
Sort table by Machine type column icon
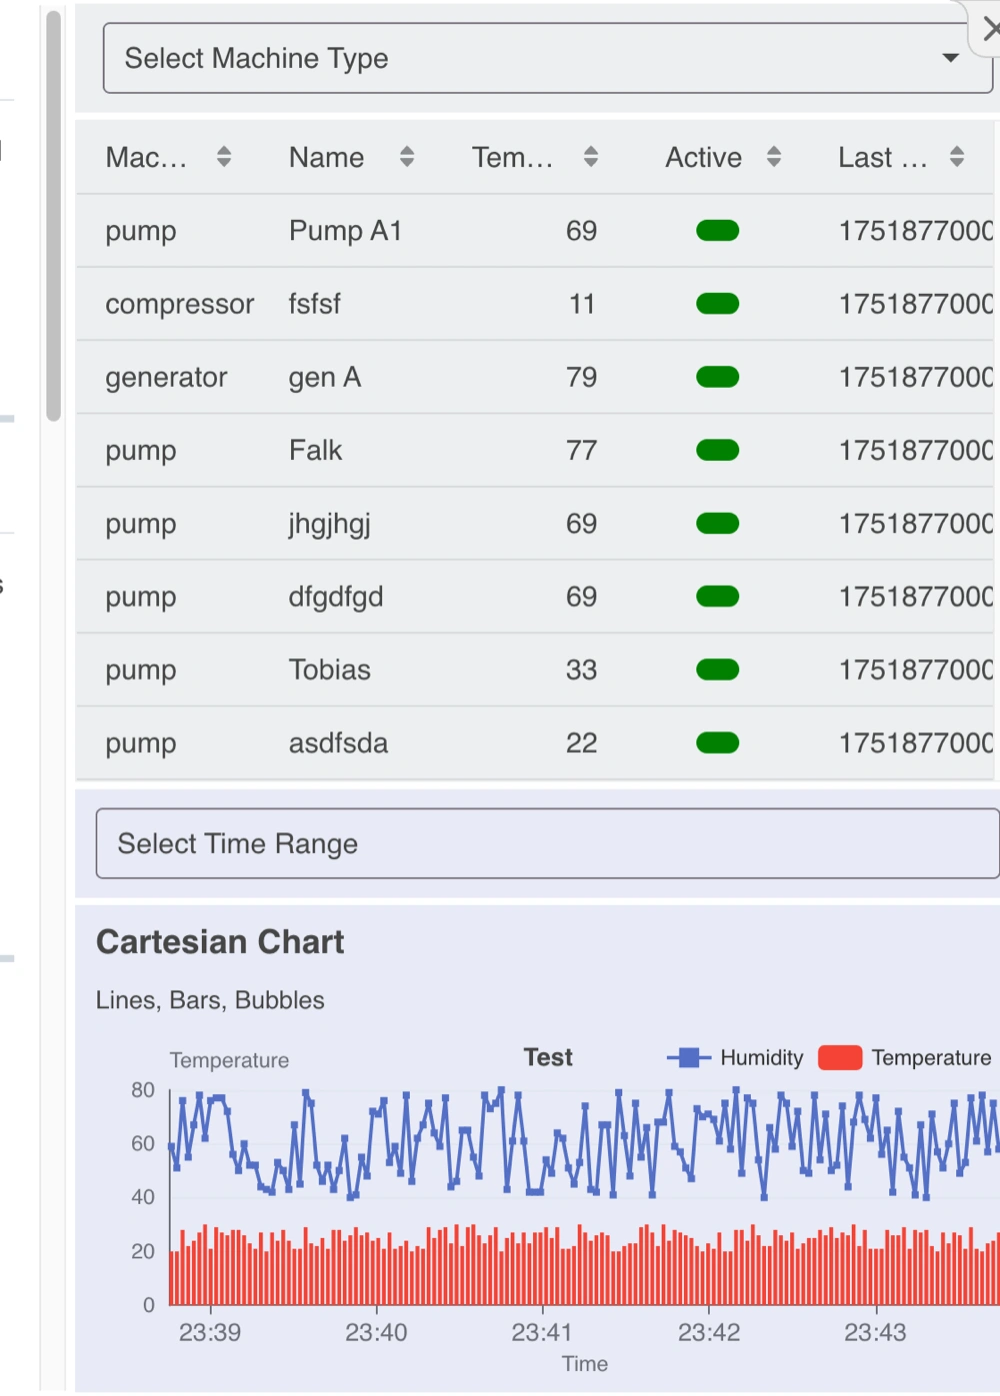point(224,157)
